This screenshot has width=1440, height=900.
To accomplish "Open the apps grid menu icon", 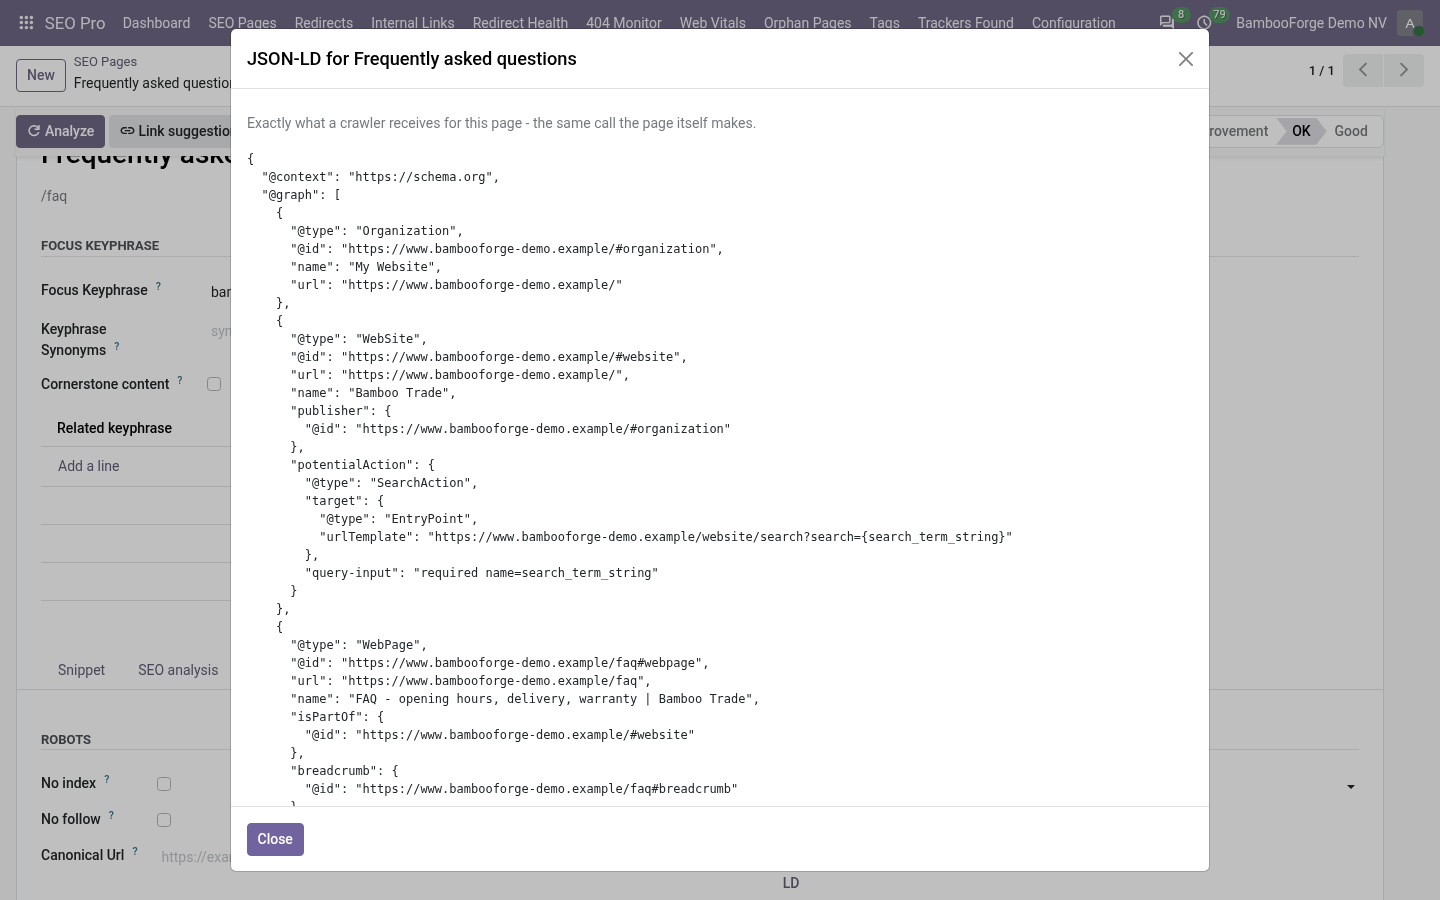I will [26, 22].
